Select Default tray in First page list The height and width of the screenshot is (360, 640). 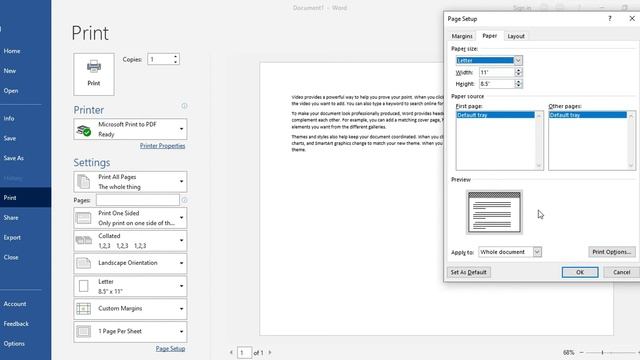tap(495, 115)
